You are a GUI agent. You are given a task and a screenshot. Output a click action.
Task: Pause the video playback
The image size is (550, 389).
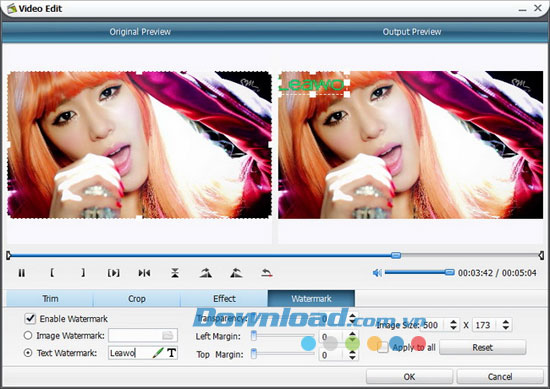coord(22,273)
